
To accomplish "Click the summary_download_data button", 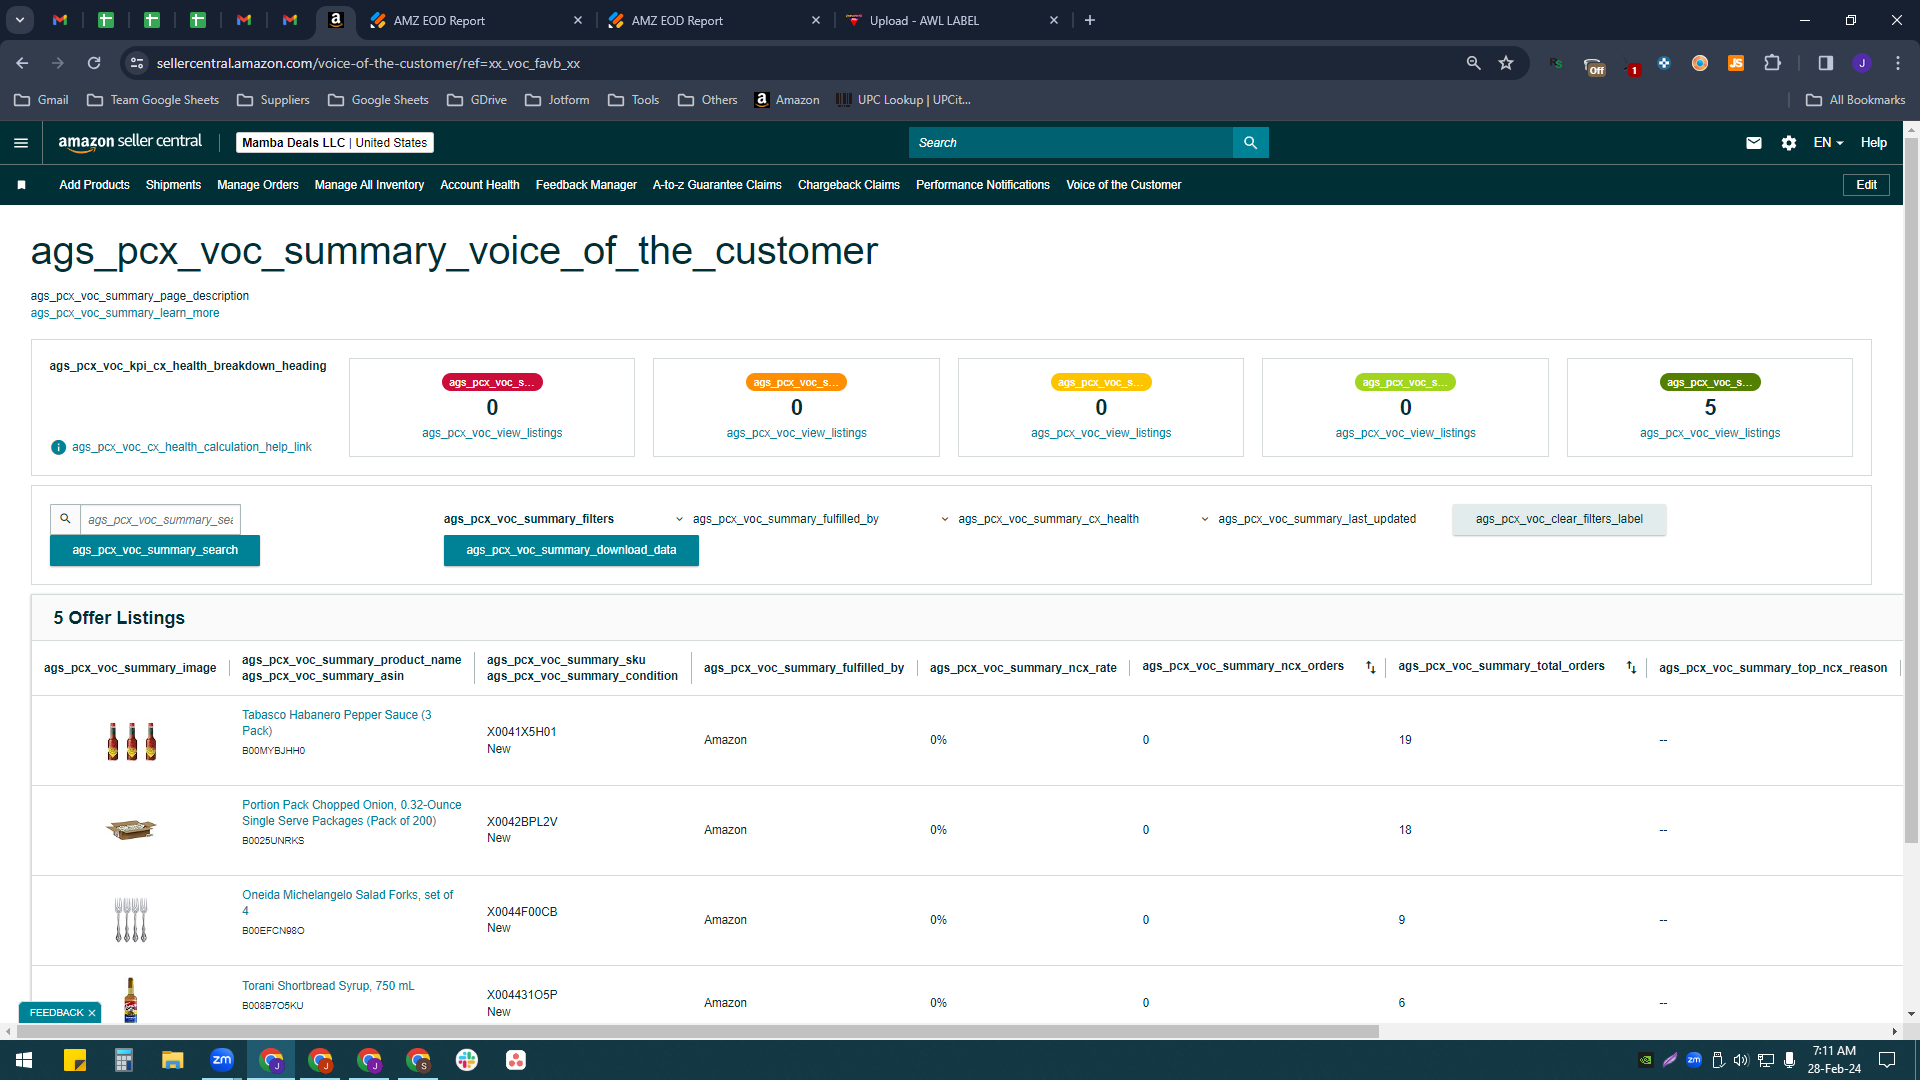I will click(x=571, y=550).
